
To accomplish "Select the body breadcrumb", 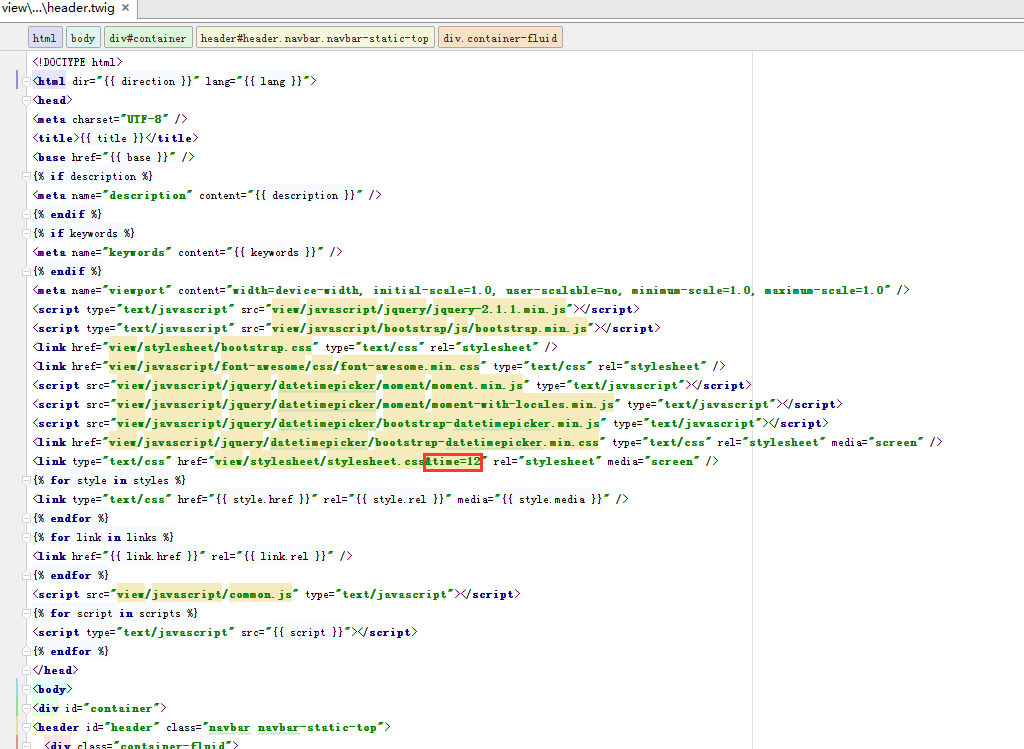I will pyautogui.click(x=83, y=38).
